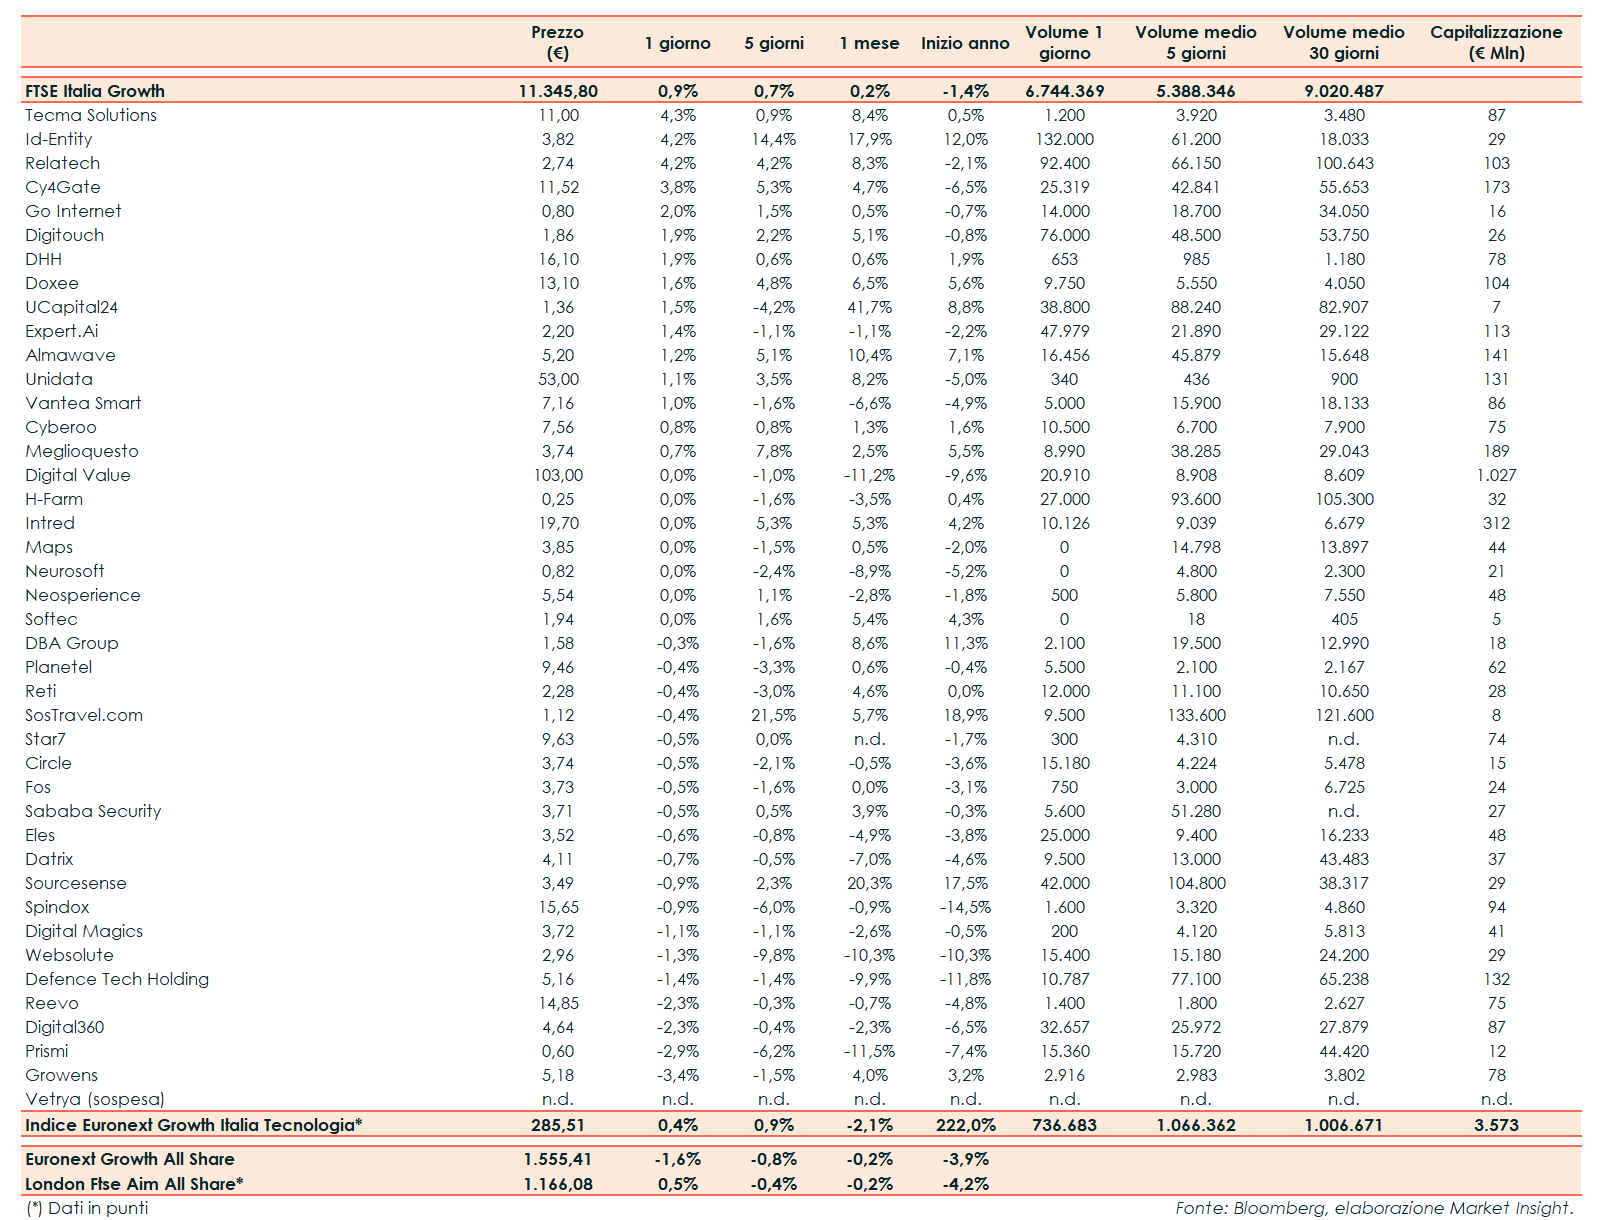
Task: Click the "UCapital24" row label
Action: point(72,307)
